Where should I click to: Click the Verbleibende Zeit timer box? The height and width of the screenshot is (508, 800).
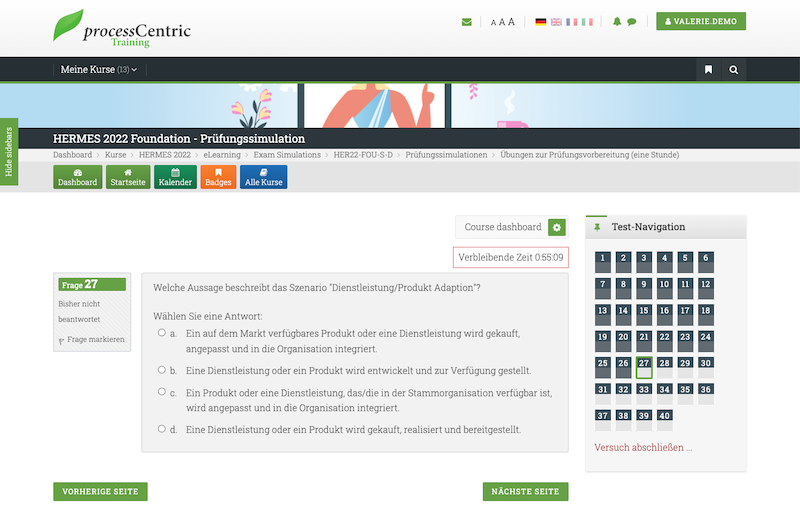(x=511, y=258)
